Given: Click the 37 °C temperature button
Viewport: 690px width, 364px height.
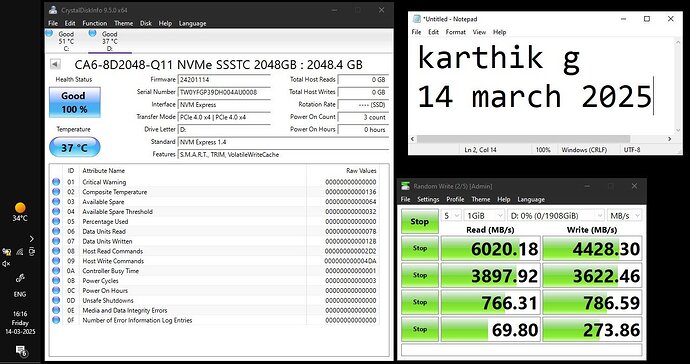Looking at the screenshot, I should click(x=75, y=147).
